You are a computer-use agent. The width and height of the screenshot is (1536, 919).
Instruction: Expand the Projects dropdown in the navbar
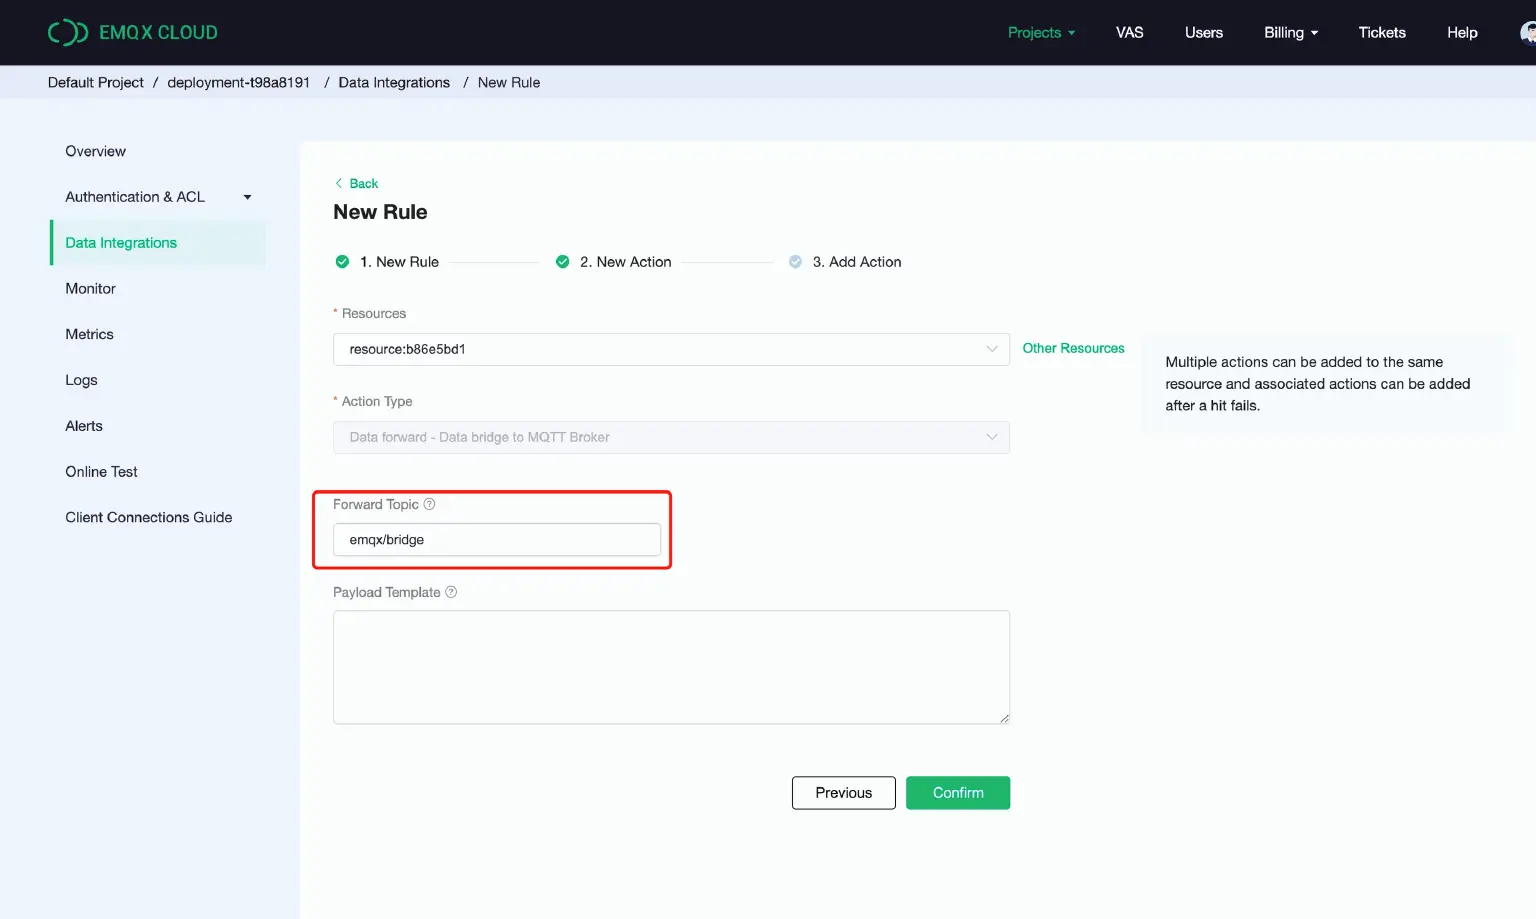1041,32
